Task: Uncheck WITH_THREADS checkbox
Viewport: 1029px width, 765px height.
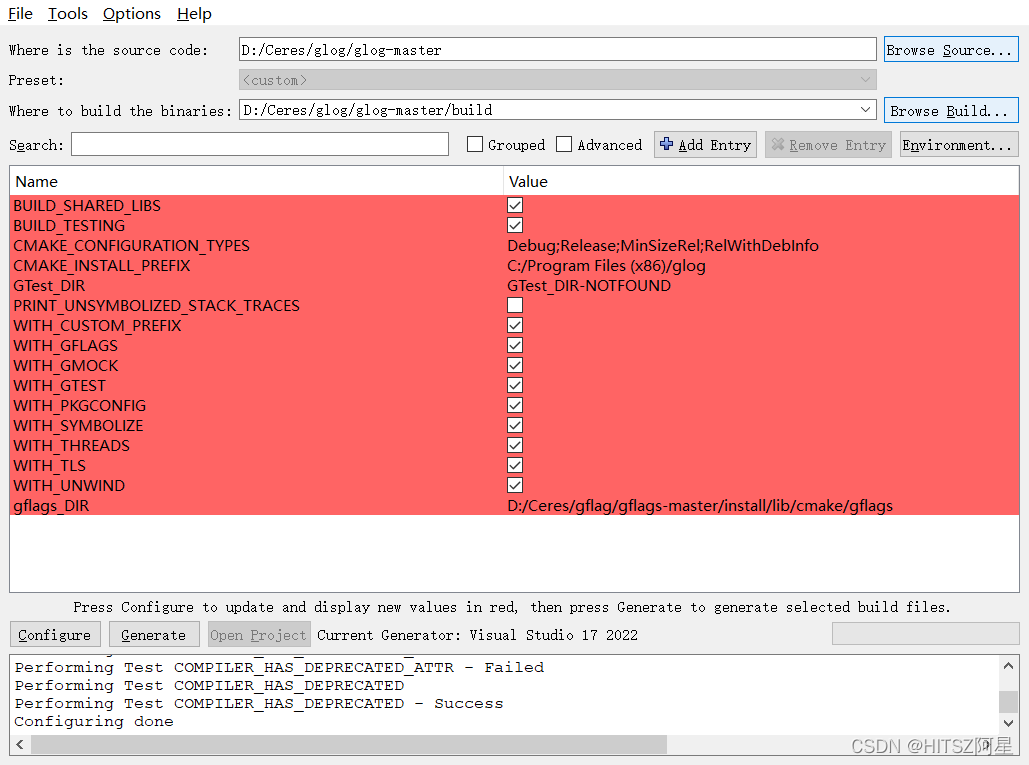Action: [515, 445]
